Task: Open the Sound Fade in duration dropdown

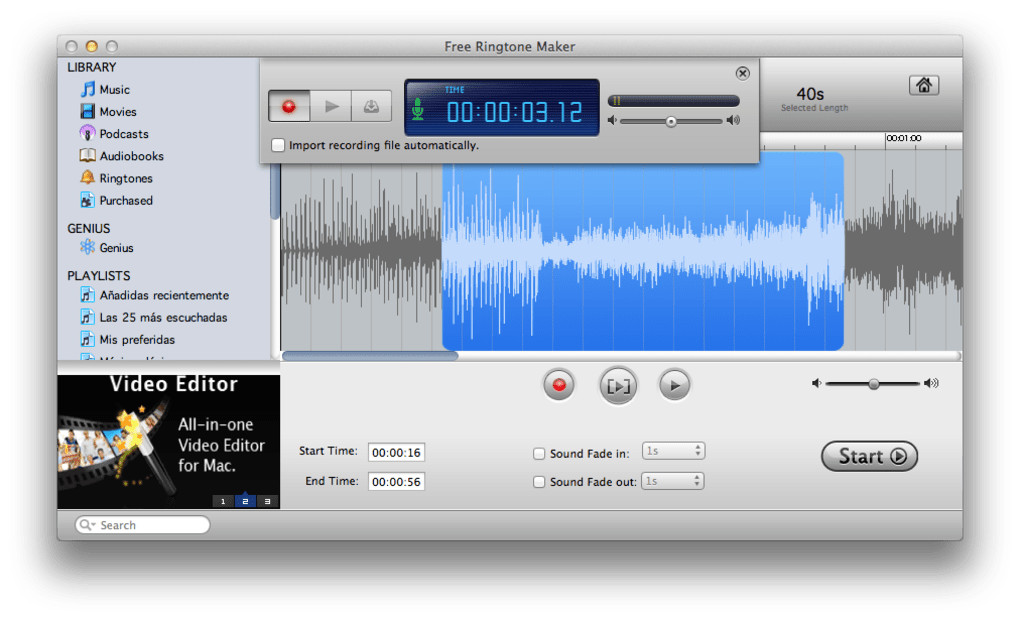Action: [x=673, y=452]
